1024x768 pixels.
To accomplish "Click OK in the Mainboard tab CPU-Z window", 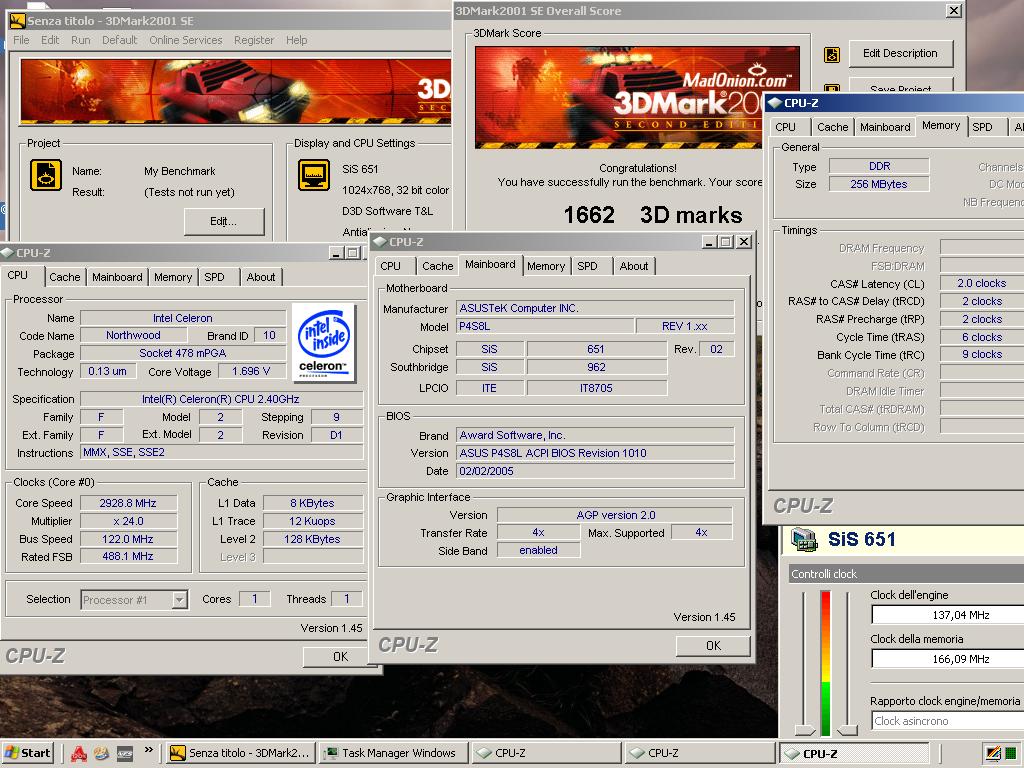I will click(713, 645).
